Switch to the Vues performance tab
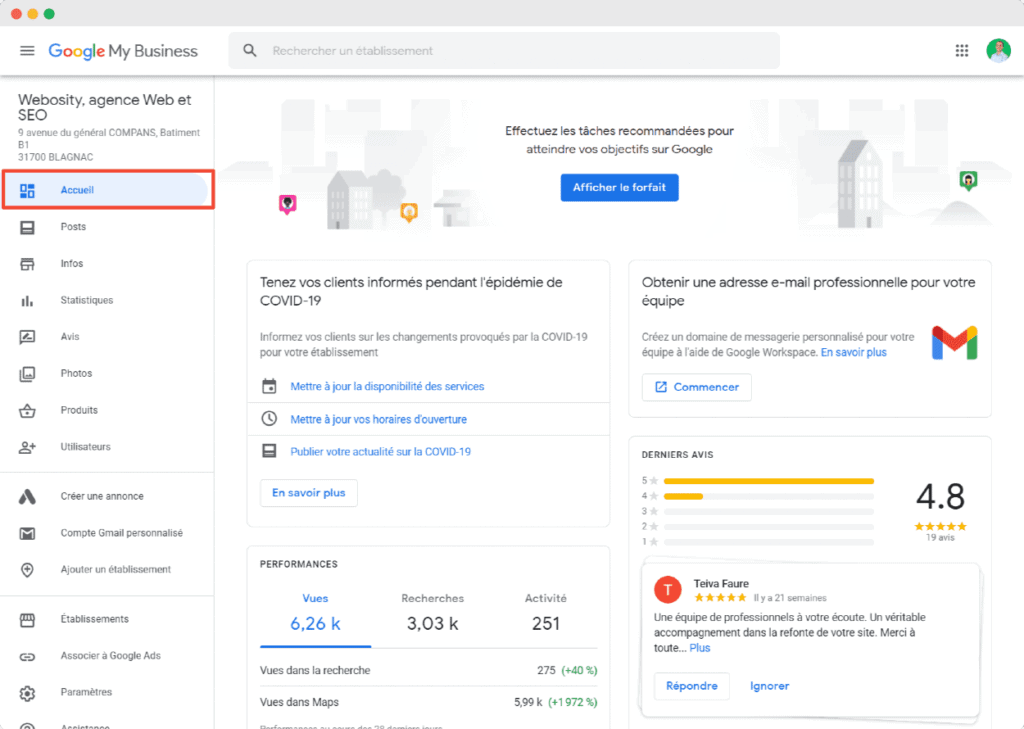1024x729 pixels. click(315, 612)
